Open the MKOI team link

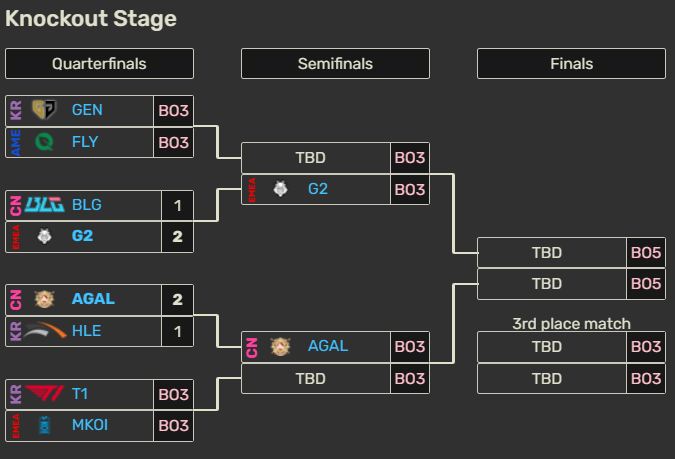click(x=90, y=426)
